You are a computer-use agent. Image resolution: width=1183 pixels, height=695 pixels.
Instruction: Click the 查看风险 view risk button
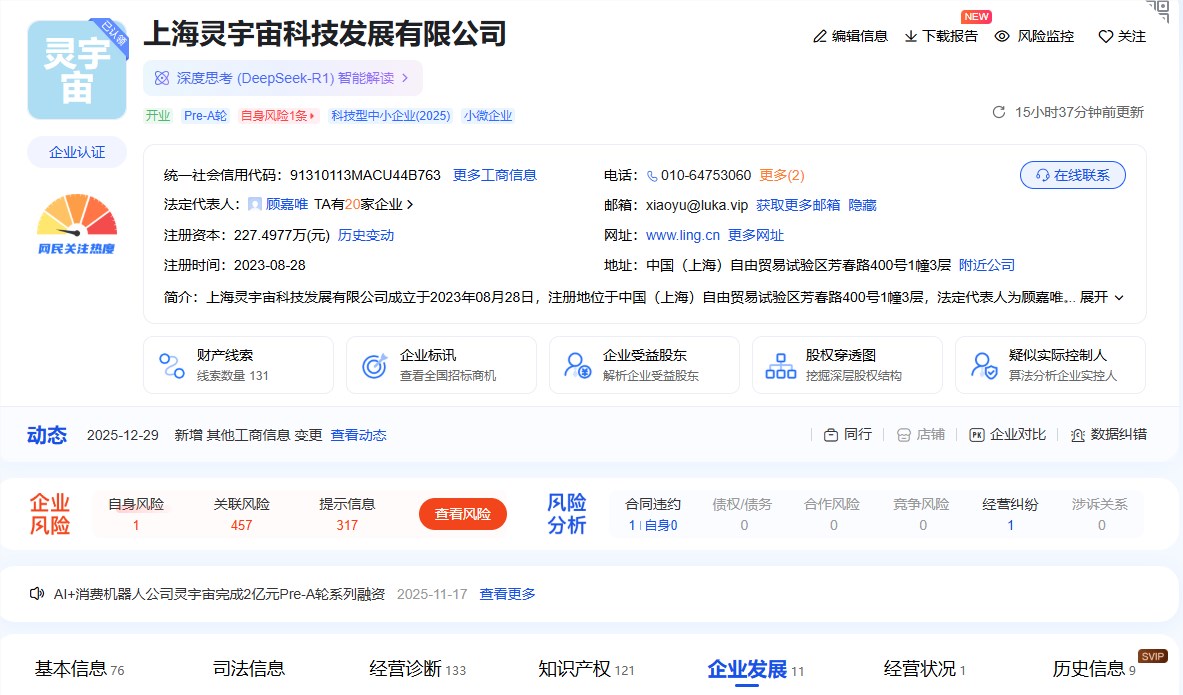point(462,514)
